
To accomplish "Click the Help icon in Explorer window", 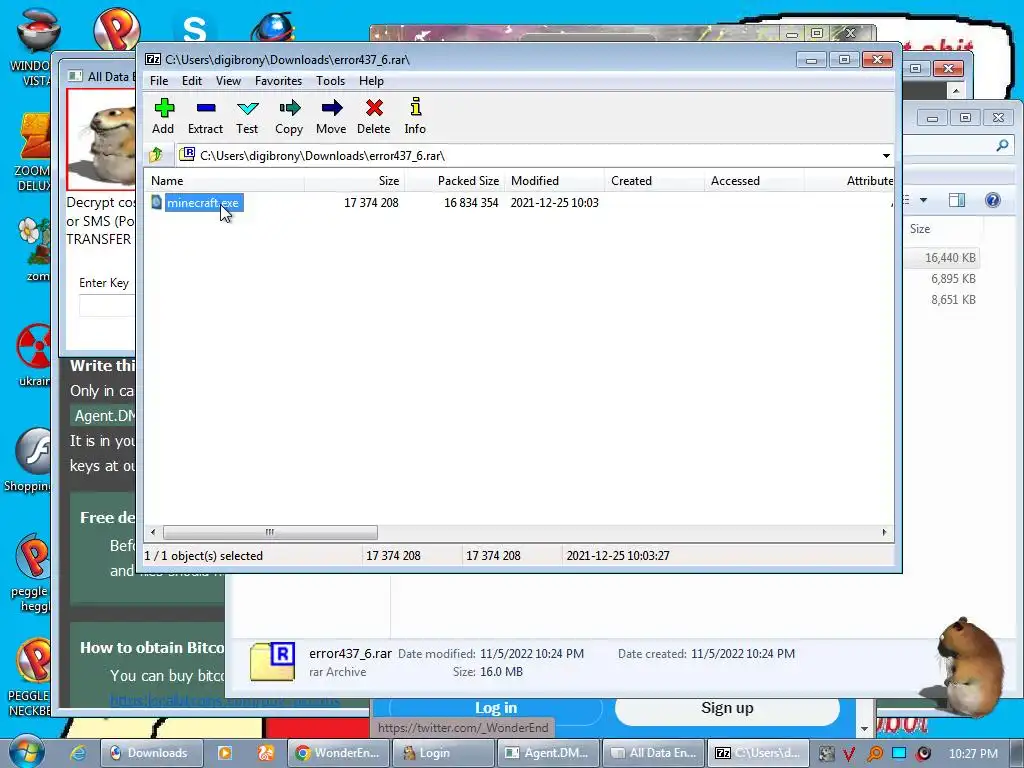I will [992, 200].
